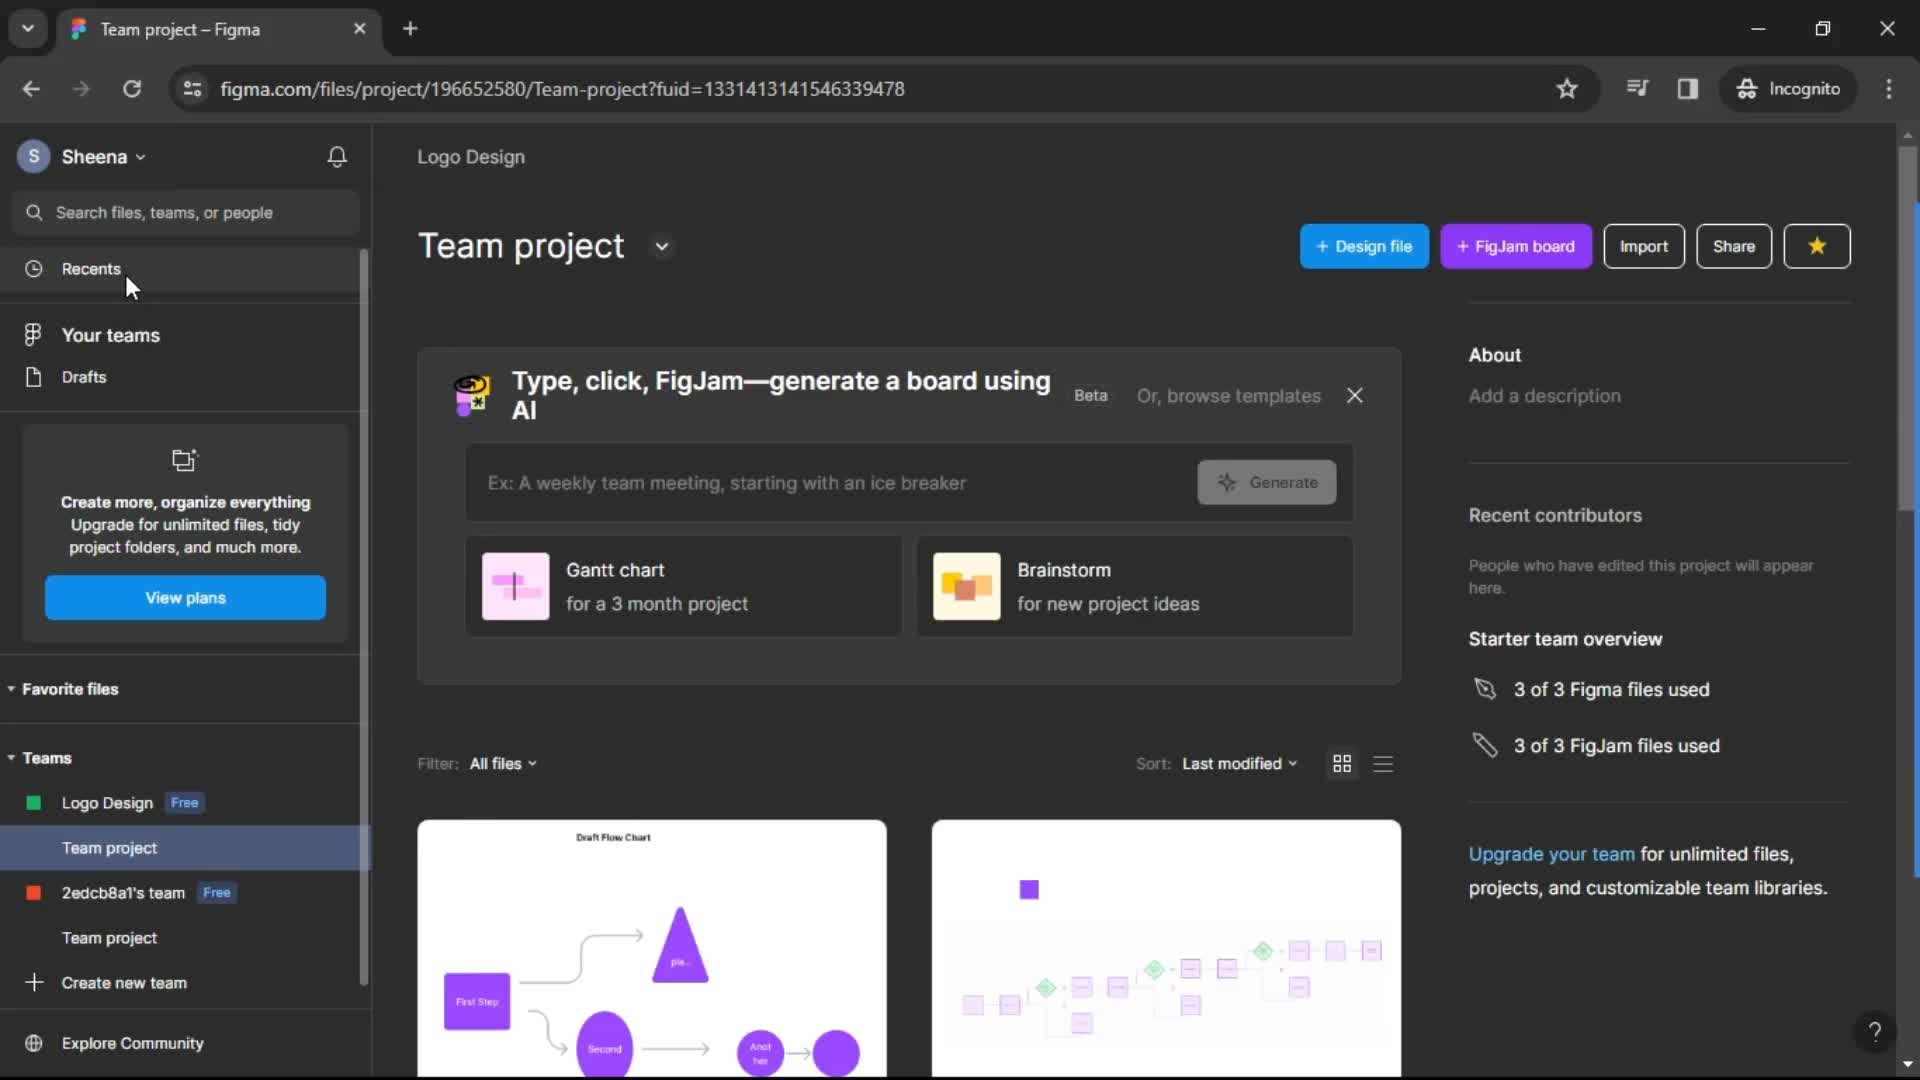Expand the Logo Design team section
The width and height of the screenshot is (1920, 1080).
click(x=107, y=802)
